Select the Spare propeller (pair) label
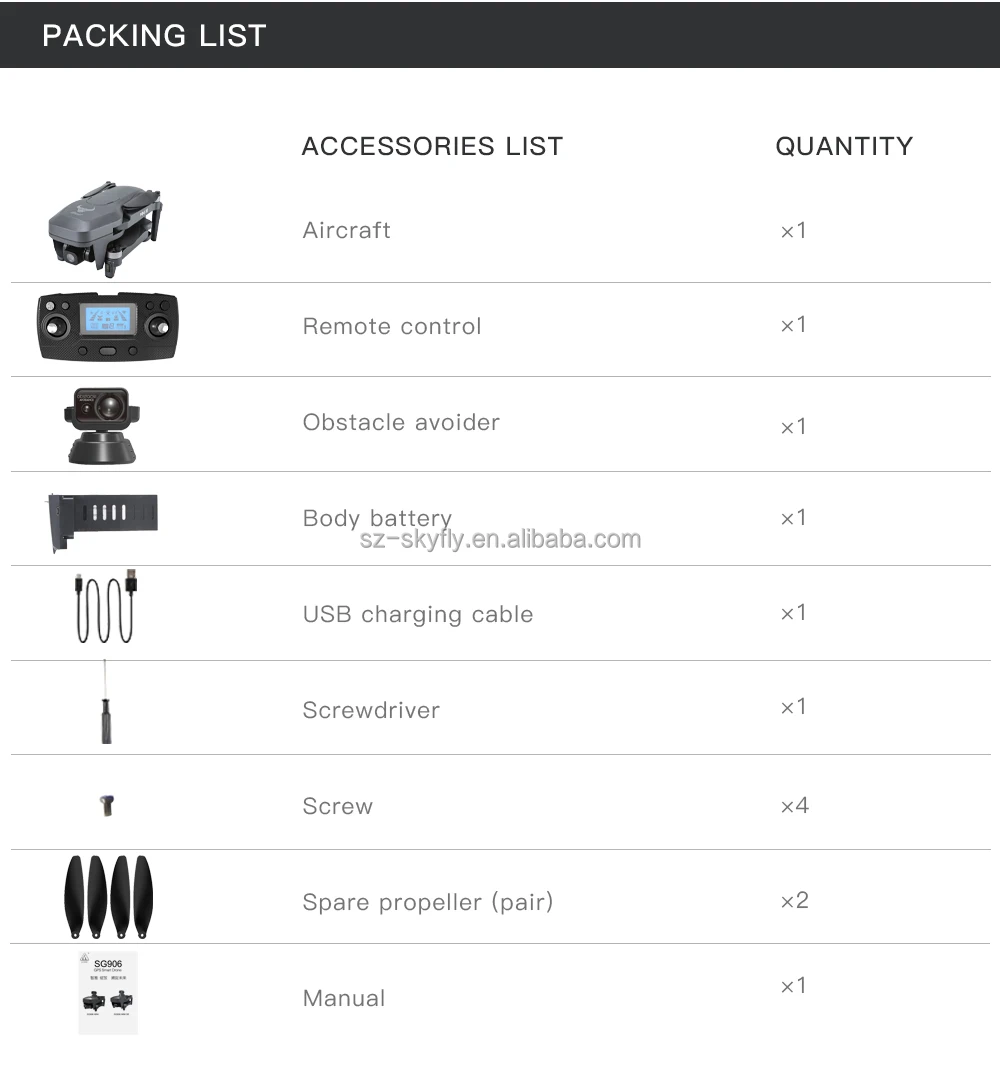Viewport: 1000px width, 1080px height. (x=428, y=902)
